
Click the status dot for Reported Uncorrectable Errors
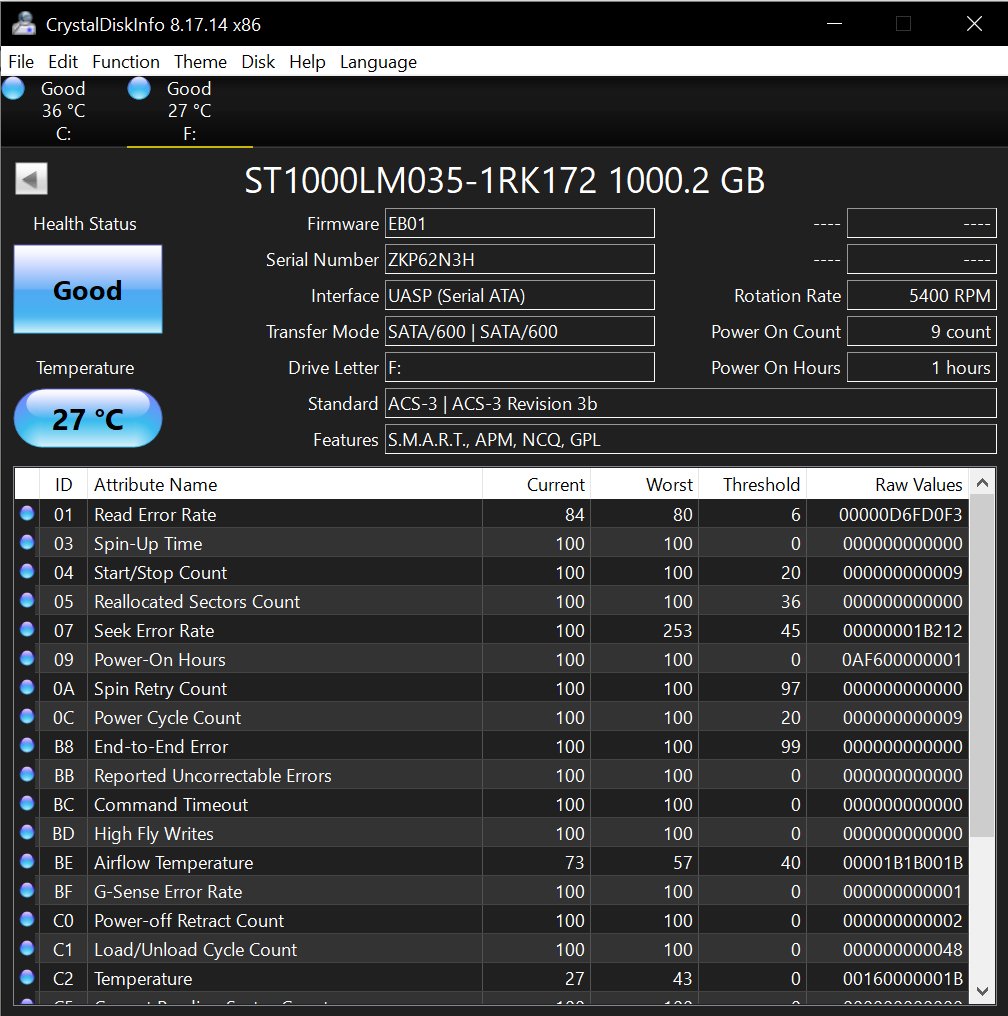coord(27,774)
